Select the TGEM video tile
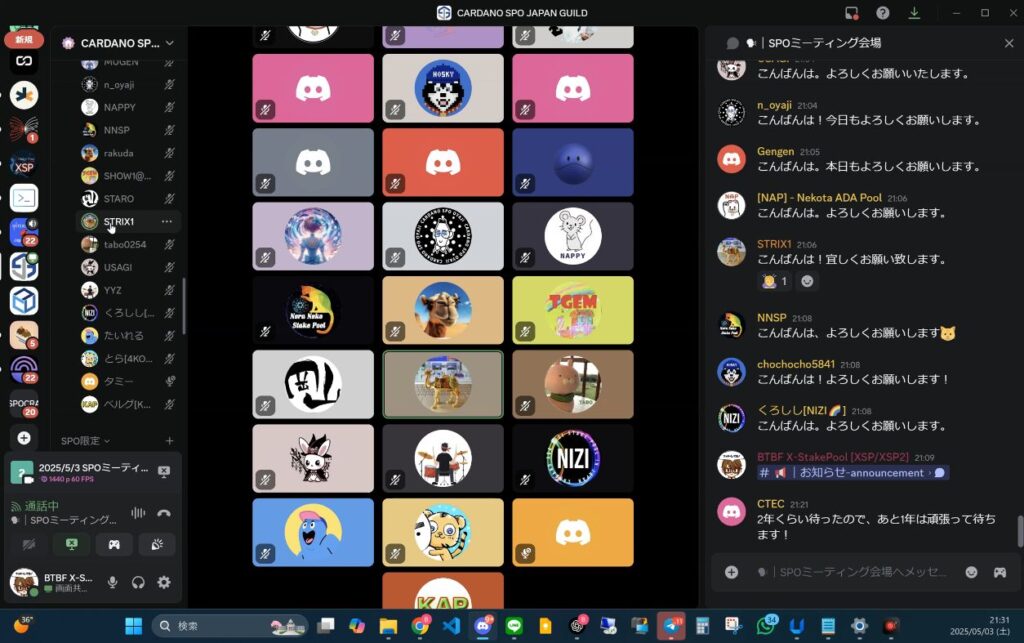 [x=573, y=310]
